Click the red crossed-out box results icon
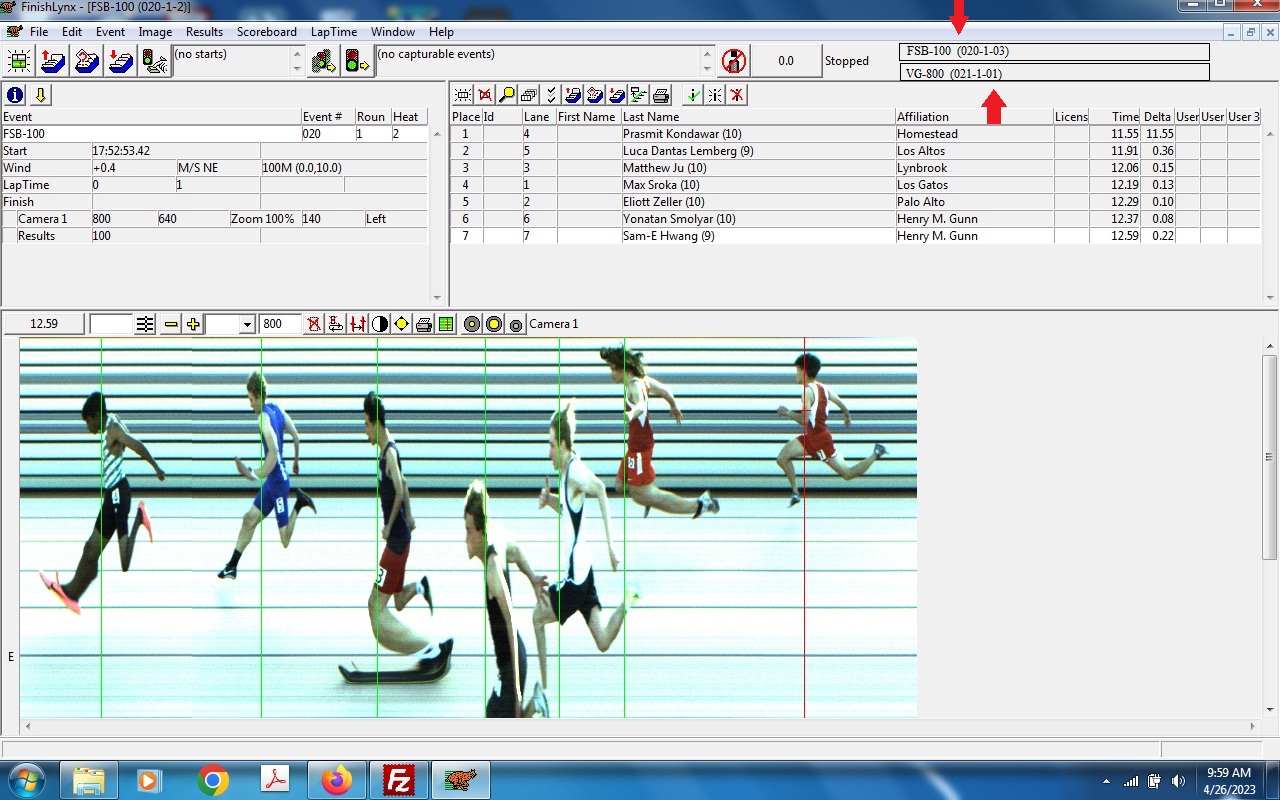 [x=485, y=95]
